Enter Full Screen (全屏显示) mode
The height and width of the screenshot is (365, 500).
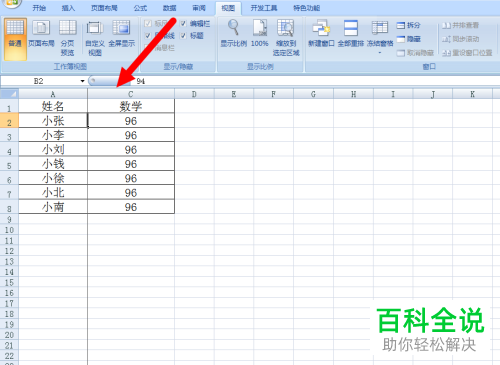click(x=121, y=34)
